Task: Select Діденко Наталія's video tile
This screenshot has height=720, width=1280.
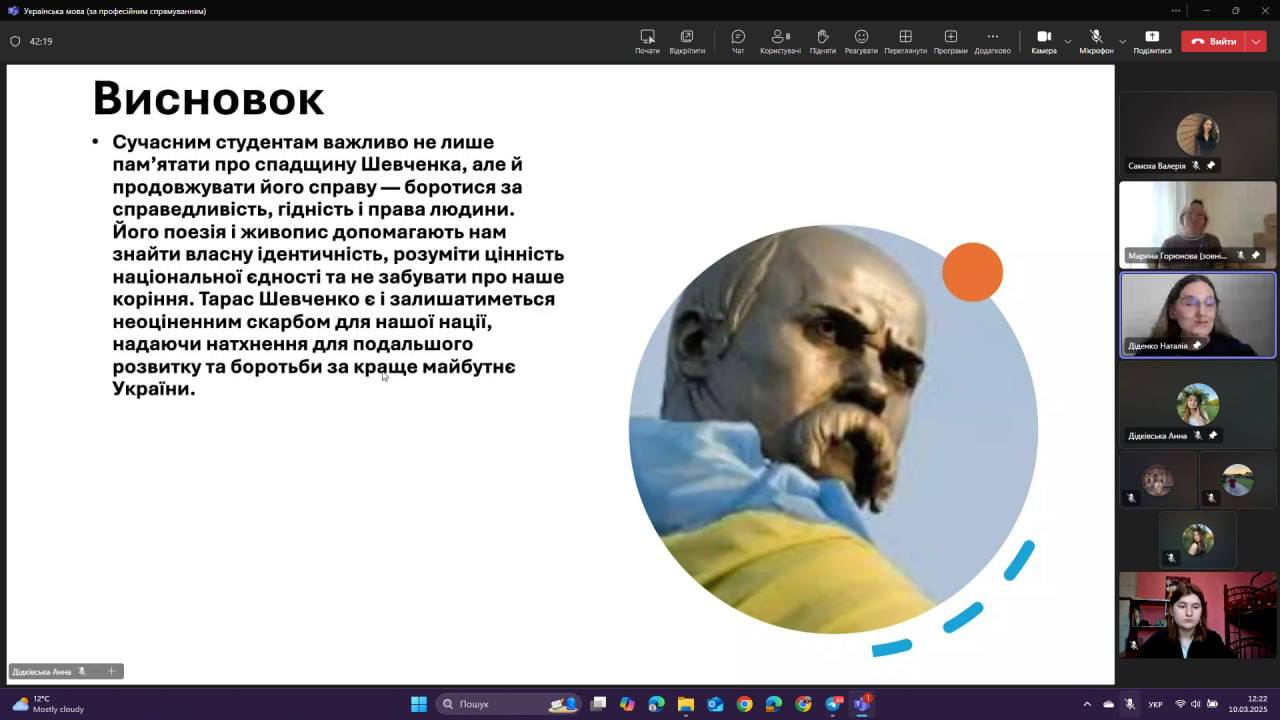Action: [x=1197, y=314]
